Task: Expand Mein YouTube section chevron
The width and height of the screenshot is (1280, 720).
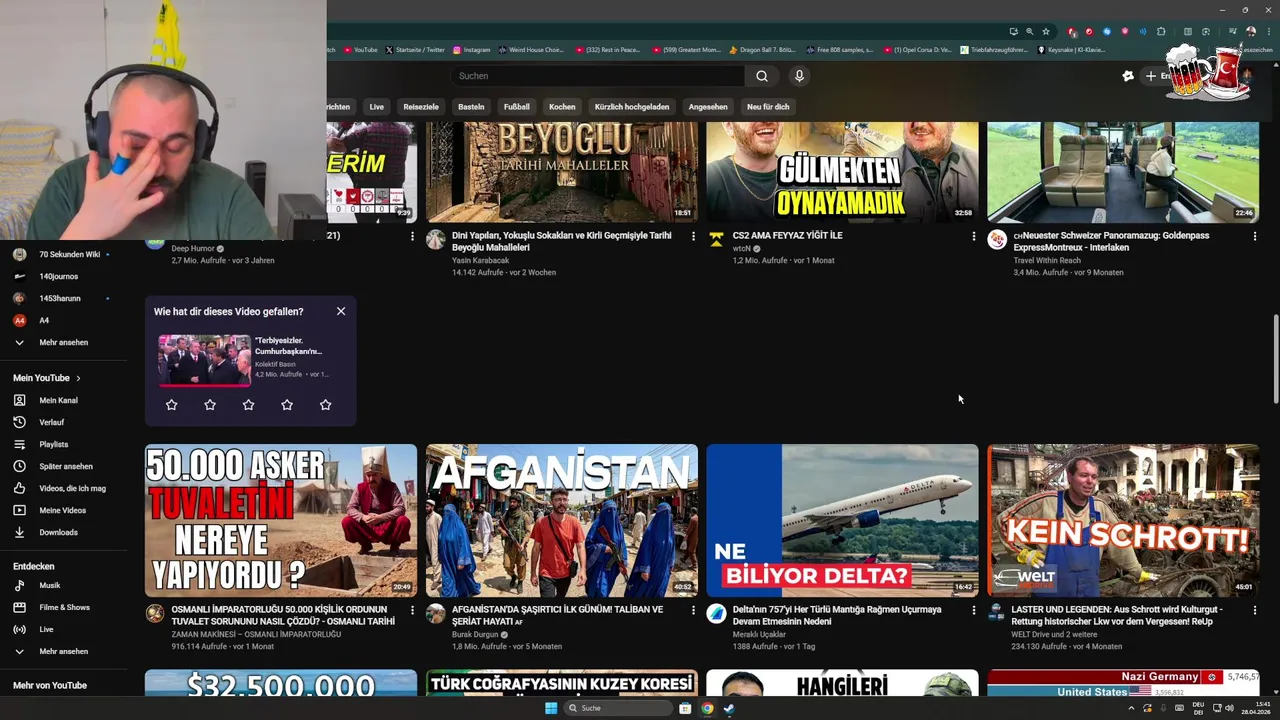Action: [78, 378]
